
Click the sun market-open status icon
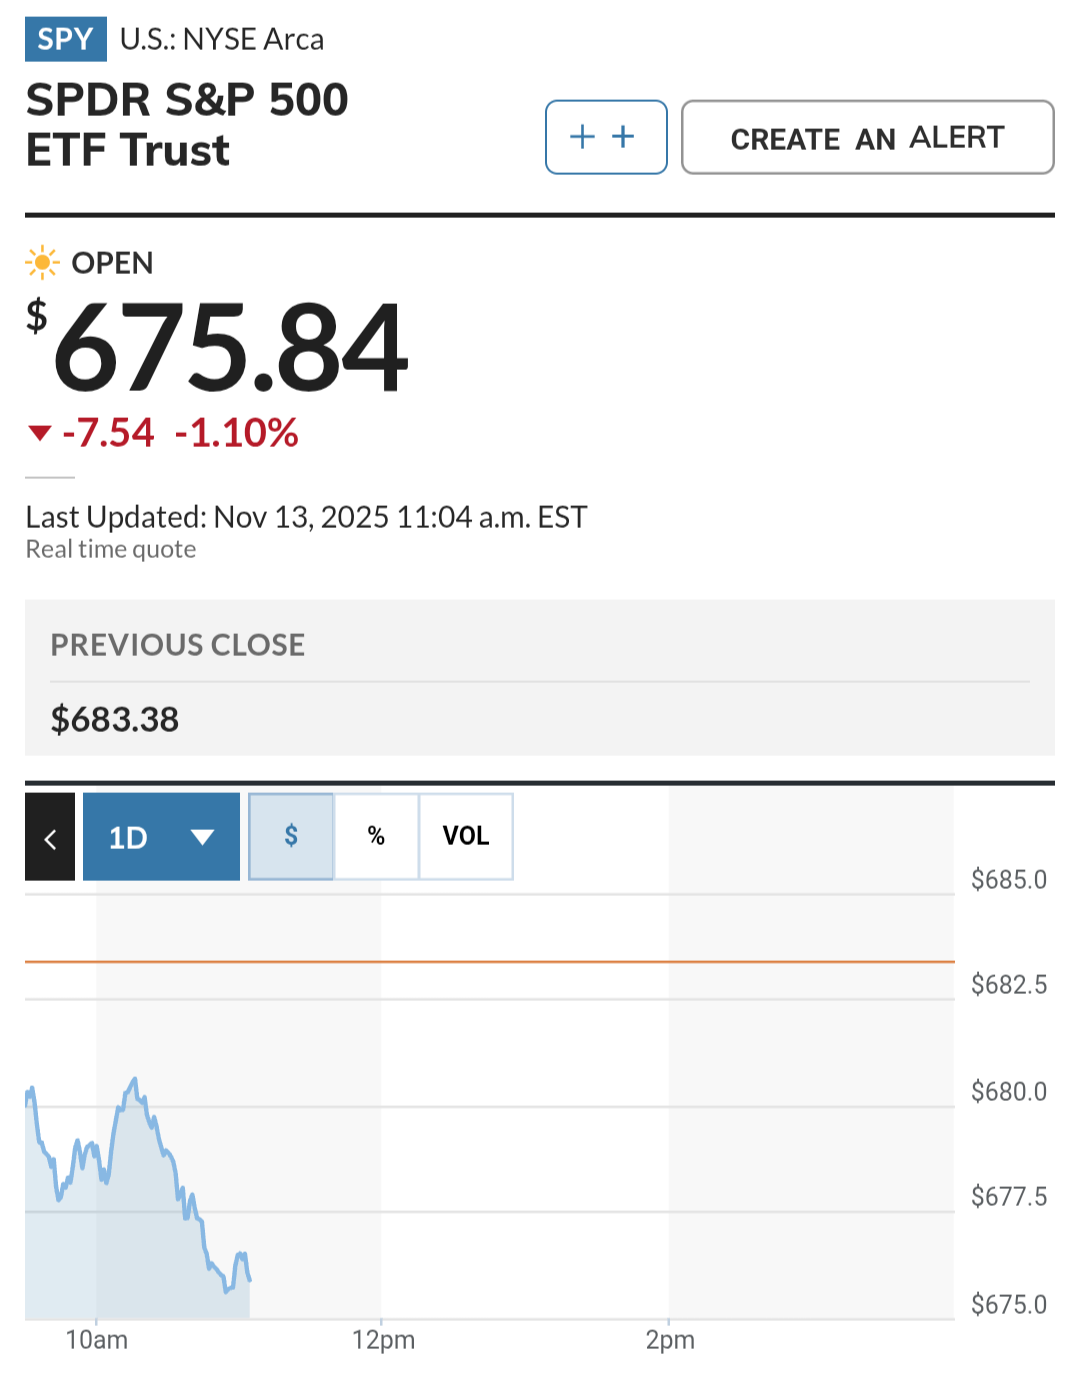coord(42,263)
